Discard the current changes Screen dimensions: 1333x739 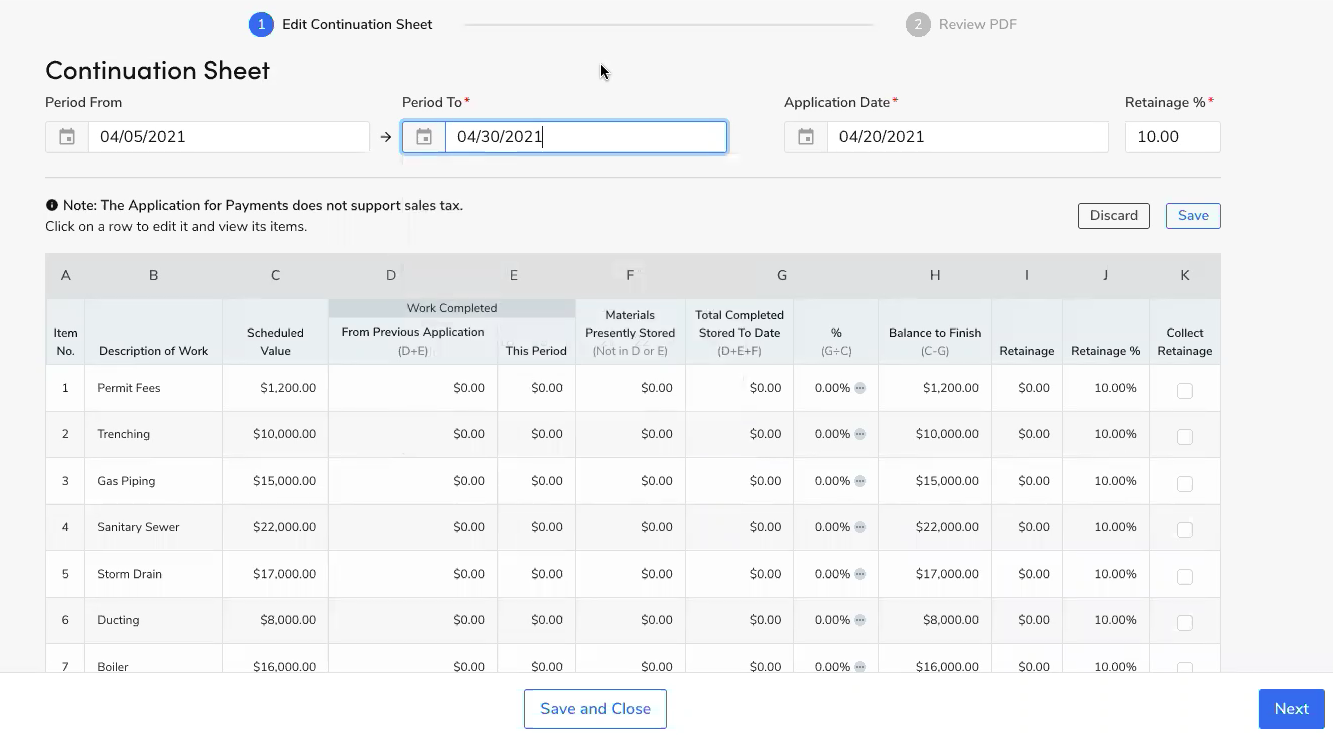(1113, 215)
